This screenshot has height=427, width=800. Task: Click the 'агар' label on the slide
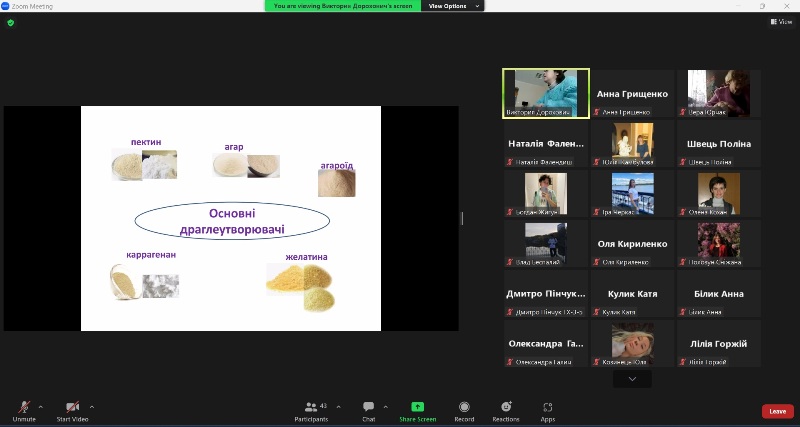tap(234, 147)
